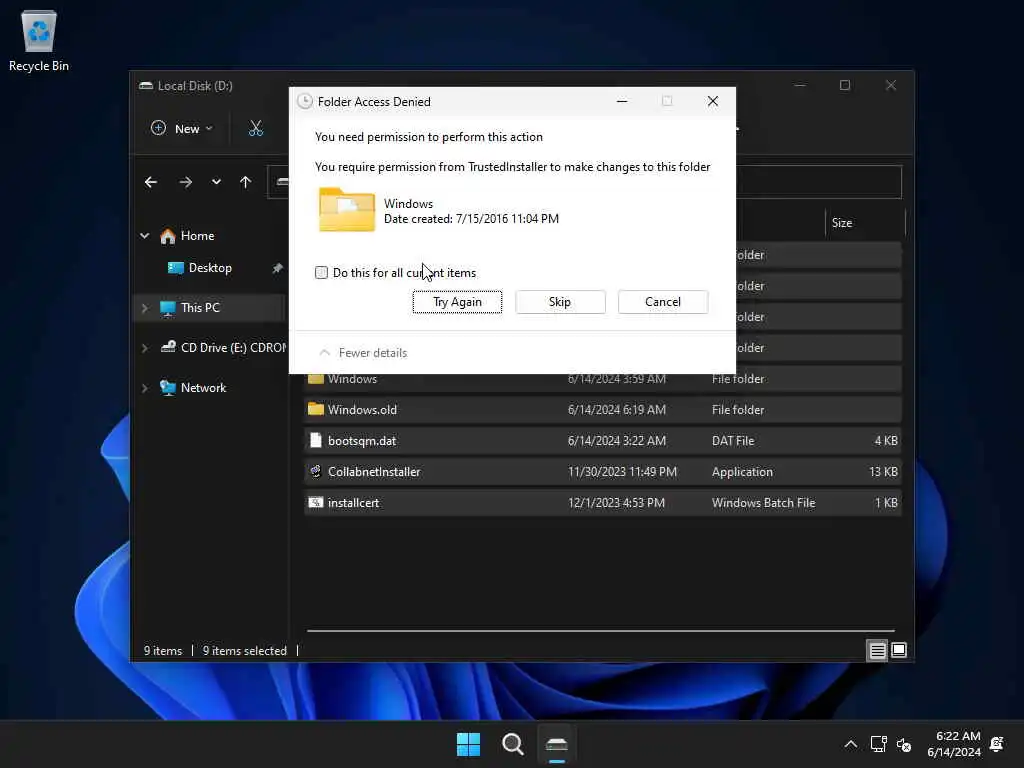Select CD Drive (E:) in navigation pane
Image resolution: width=1024 pixels, height=768 pixels.
click(223, 348)
